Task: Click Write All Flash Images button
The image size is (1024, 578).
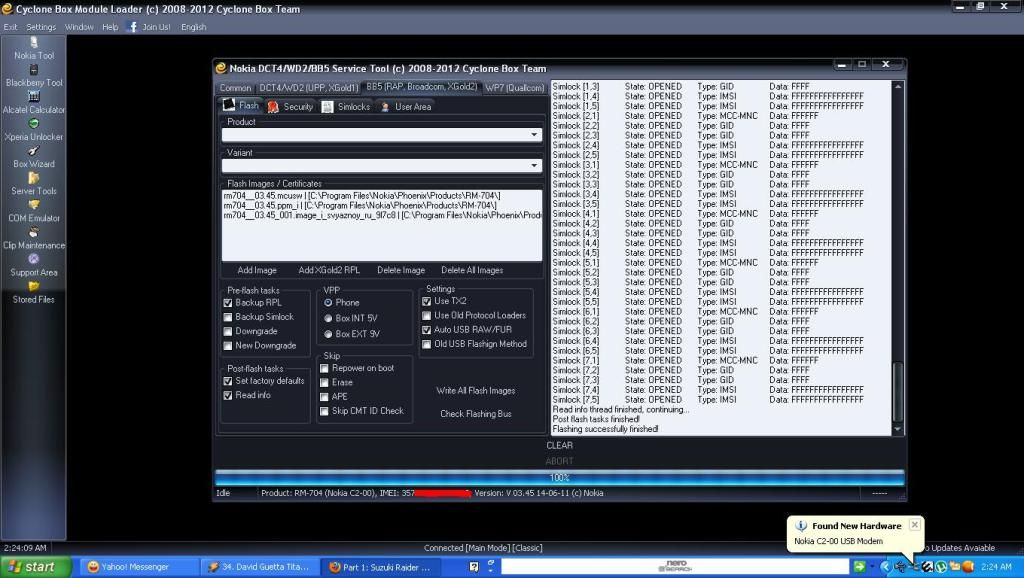Action: 476,391
